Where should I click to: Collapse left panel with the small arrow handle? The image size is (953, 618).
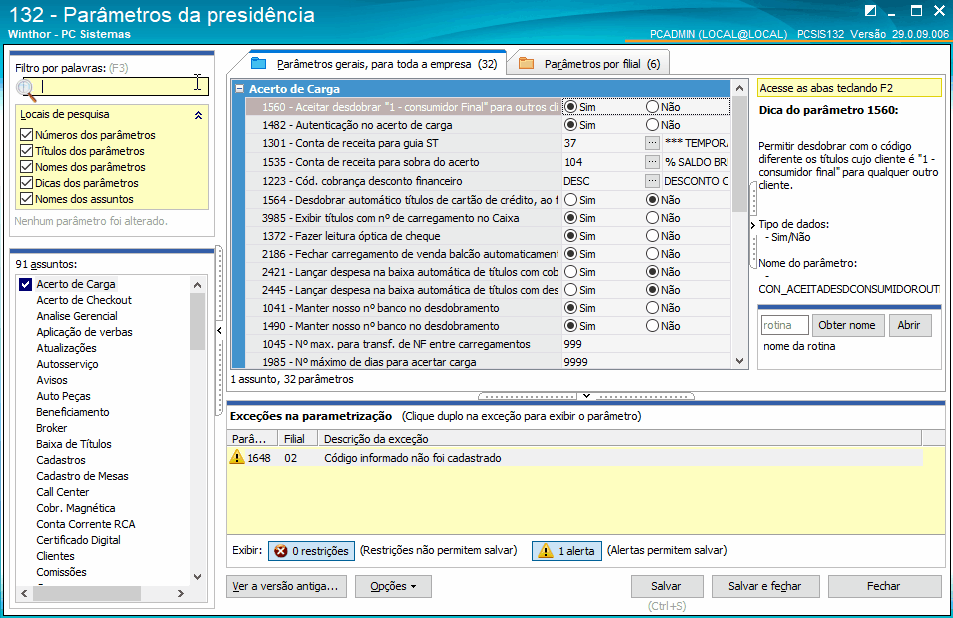219,331
